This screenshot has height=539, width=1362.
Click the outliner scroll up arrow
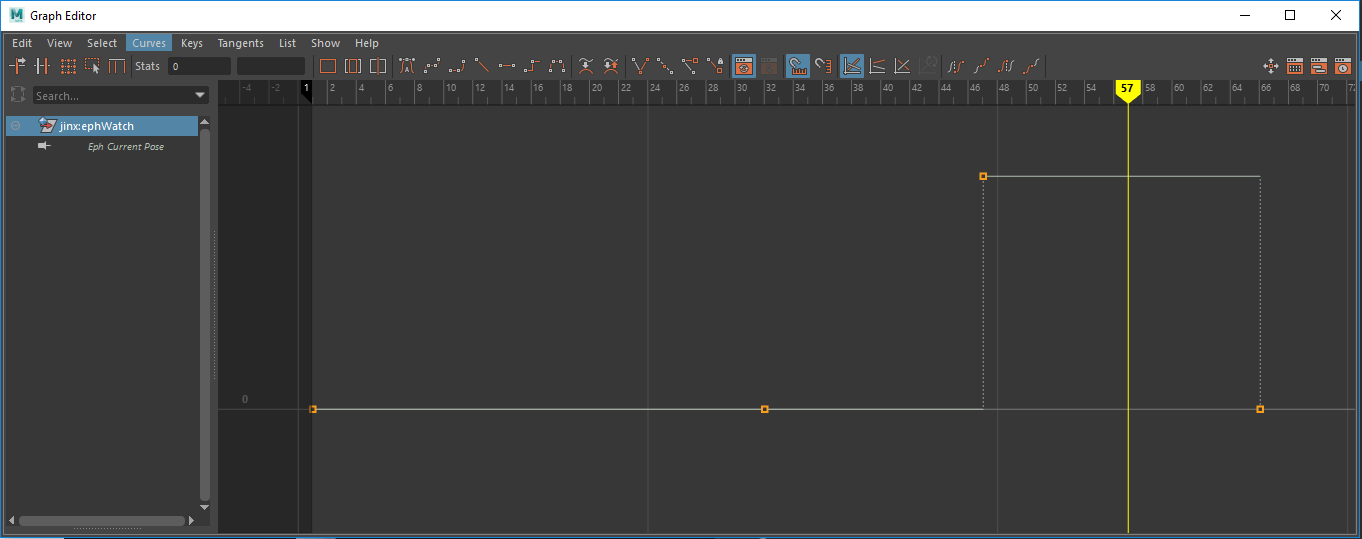[205, 123]
